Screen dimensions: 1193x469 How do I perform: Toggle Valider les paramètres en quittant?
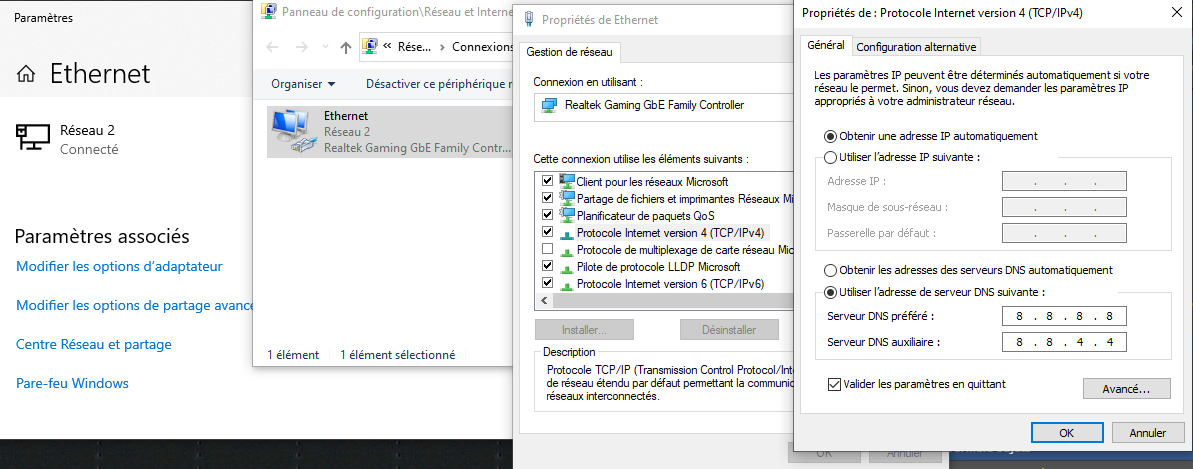click(835, 384)
